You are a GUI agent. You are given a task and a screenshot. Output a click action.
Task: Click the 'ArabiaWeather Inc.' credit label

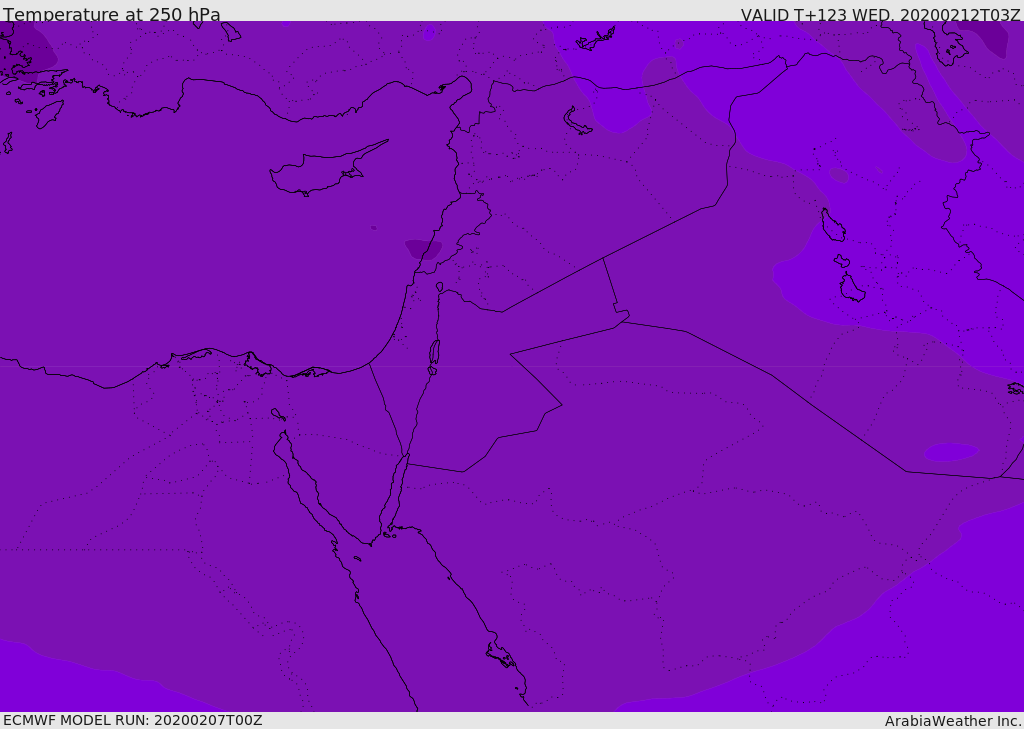[953, 720]
